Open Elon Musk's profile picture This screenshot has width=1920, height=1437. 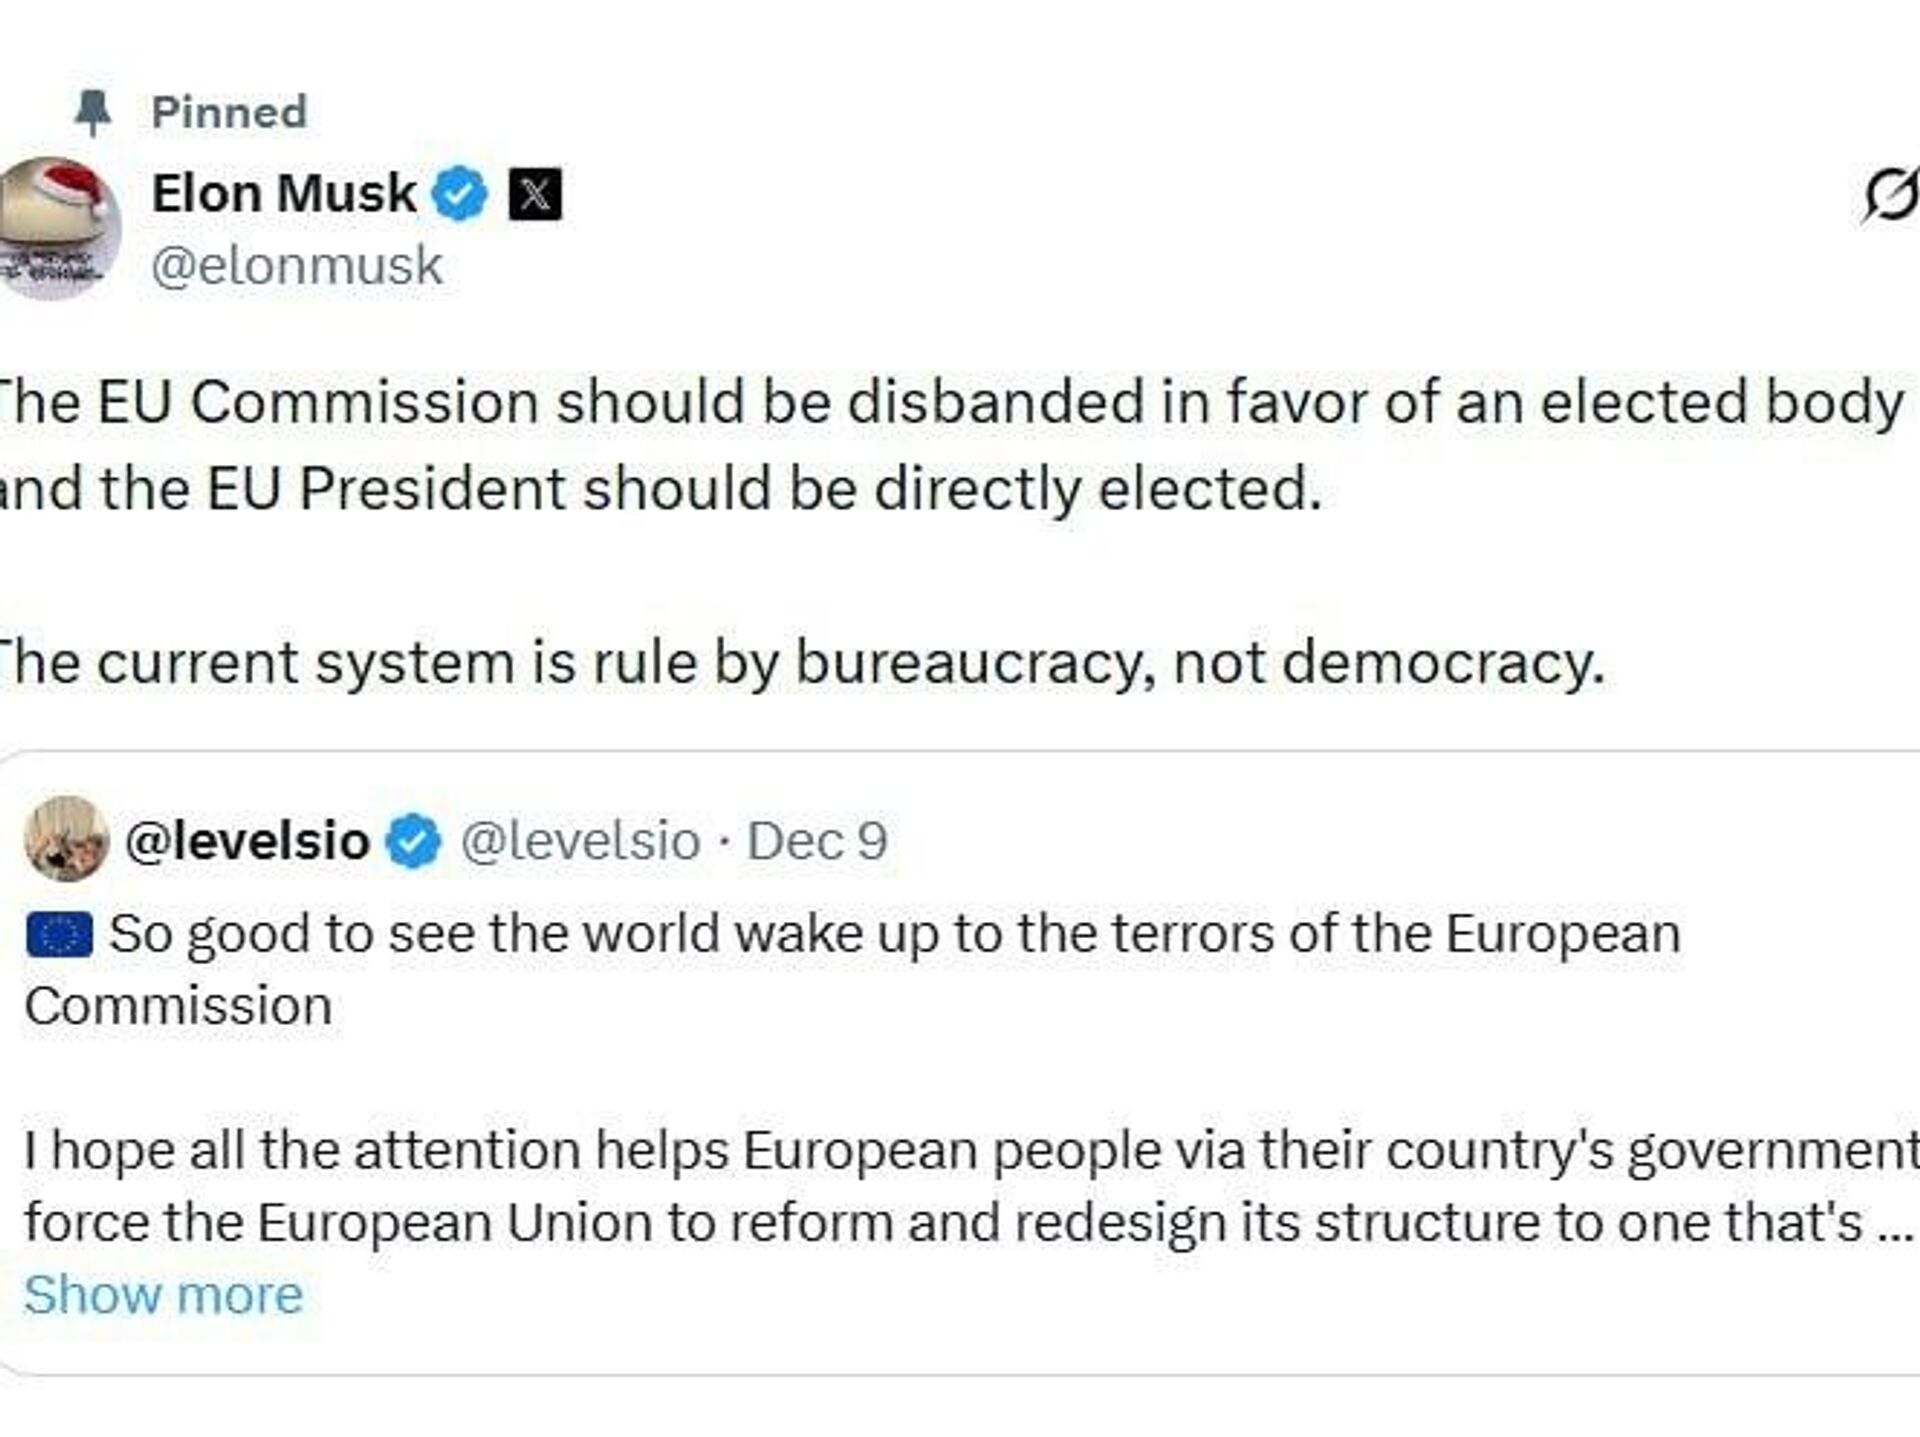58,228
